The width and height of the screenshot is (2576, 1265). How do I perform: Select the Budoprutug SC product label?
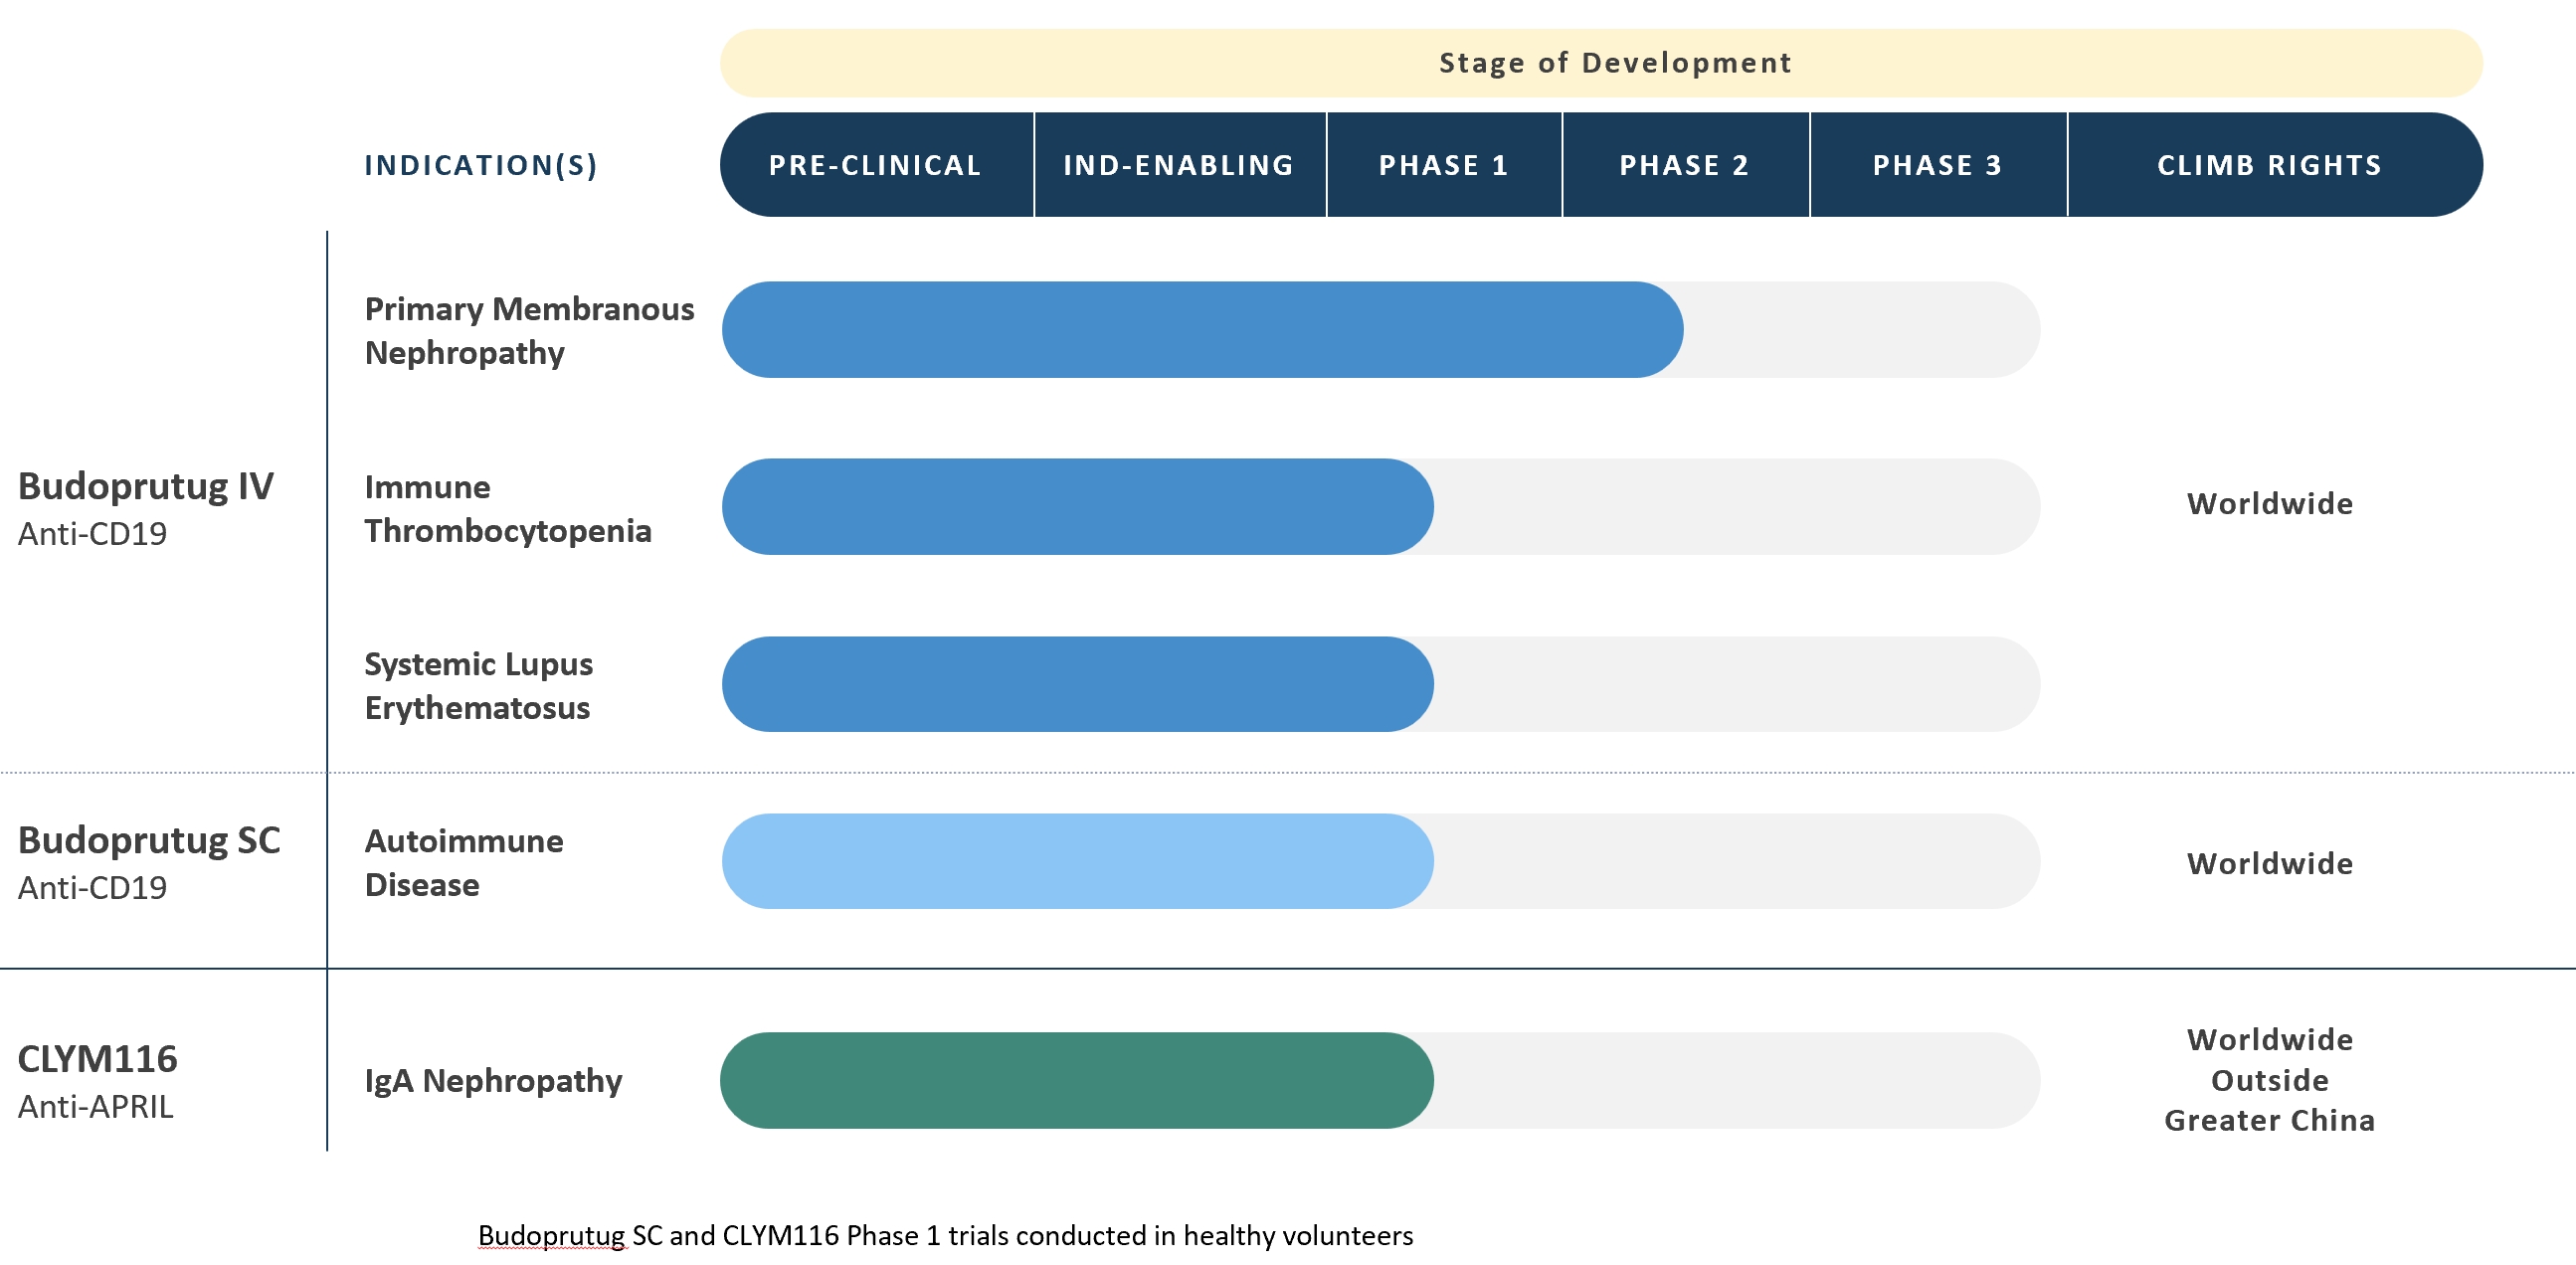(149, 841)
